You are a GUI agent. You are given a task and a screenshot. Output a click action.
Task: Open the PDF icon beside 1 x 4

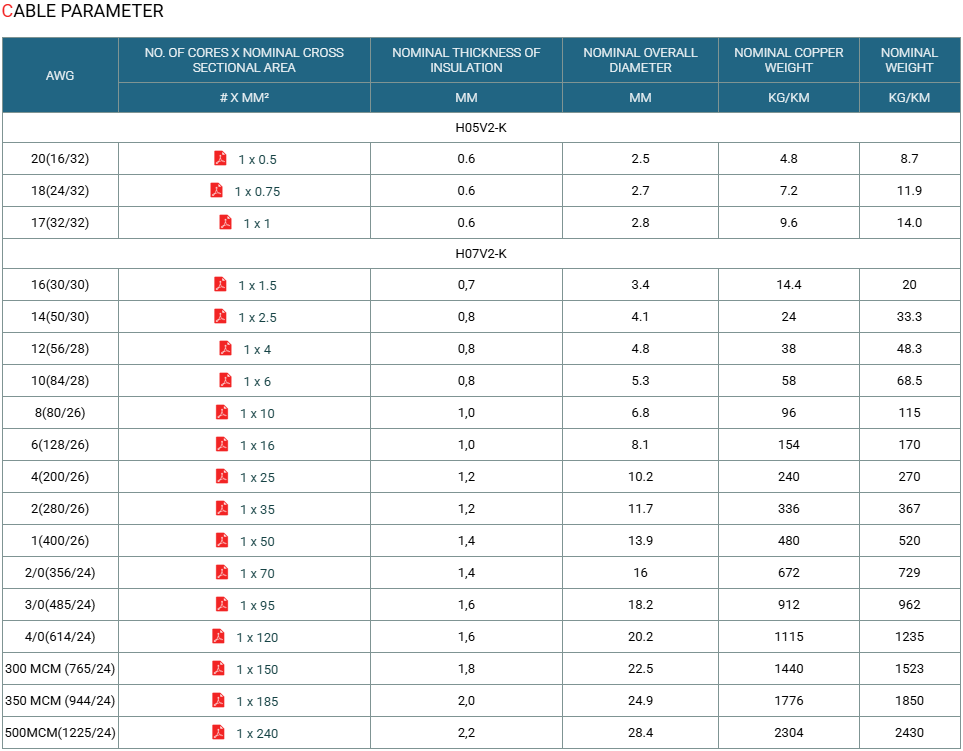coord(225,348)
